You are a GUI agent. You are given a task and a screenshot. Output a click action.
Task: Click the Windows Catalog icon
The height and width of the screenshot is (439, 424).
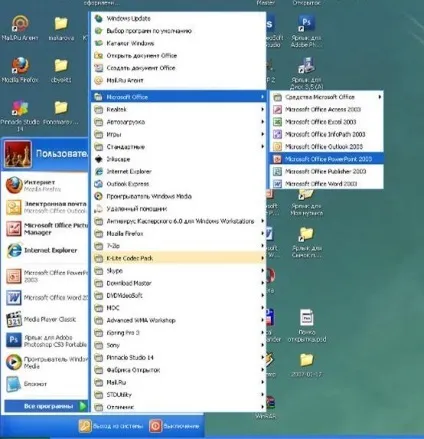(x=98, y=43)
